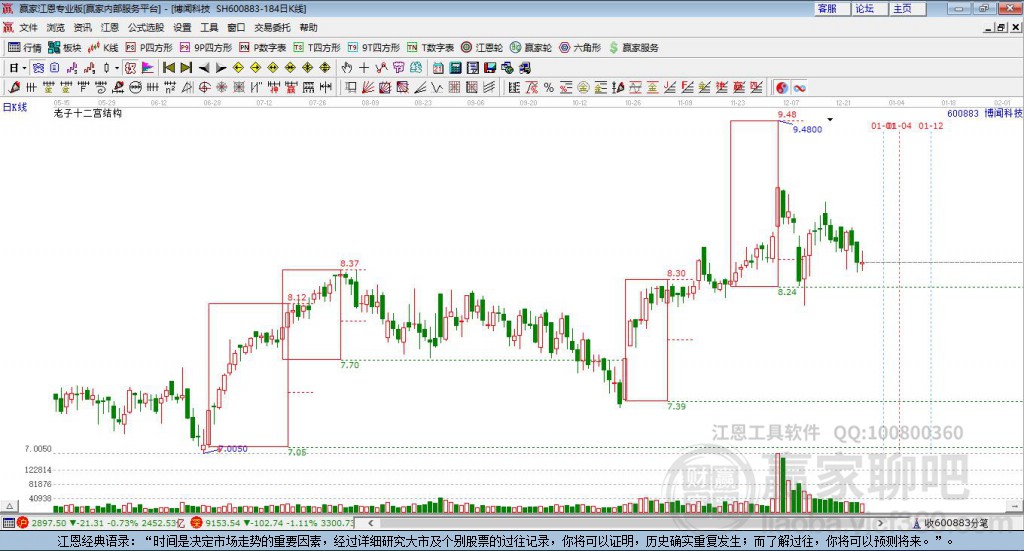Click the small black dropdown triangle near 9.48
Image resolution: width=1024 pixels, height=551 pixels.
pyautogui.click(x=830, y=119)
